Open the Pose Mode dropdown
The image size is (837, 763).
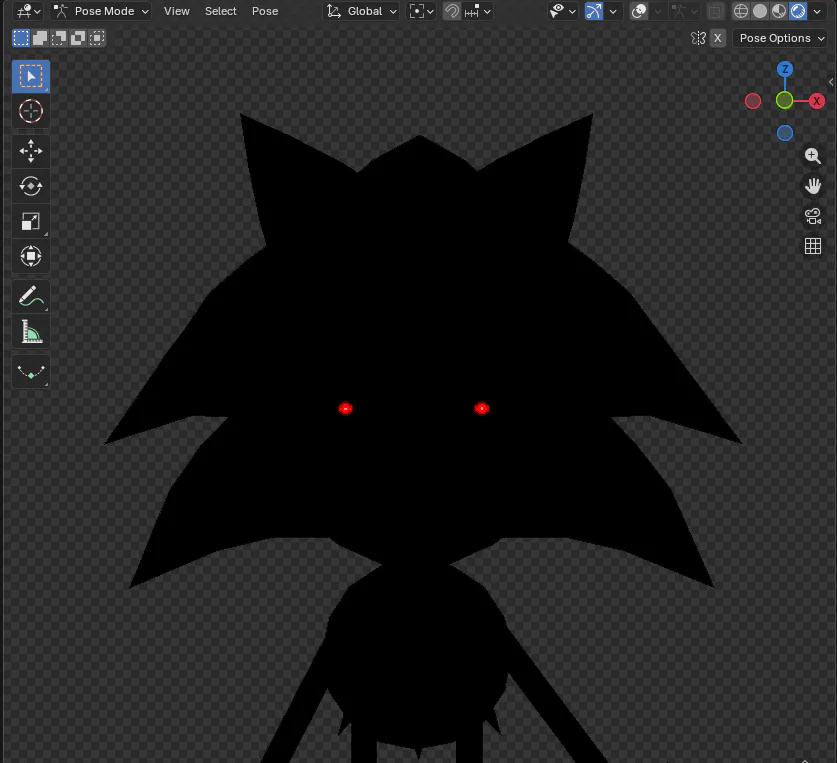point(100,11)
